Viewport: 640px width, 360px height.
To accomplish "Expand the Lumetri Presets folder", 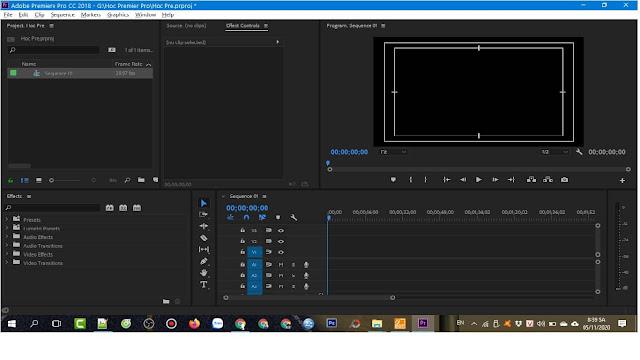I will coord(7,228).
